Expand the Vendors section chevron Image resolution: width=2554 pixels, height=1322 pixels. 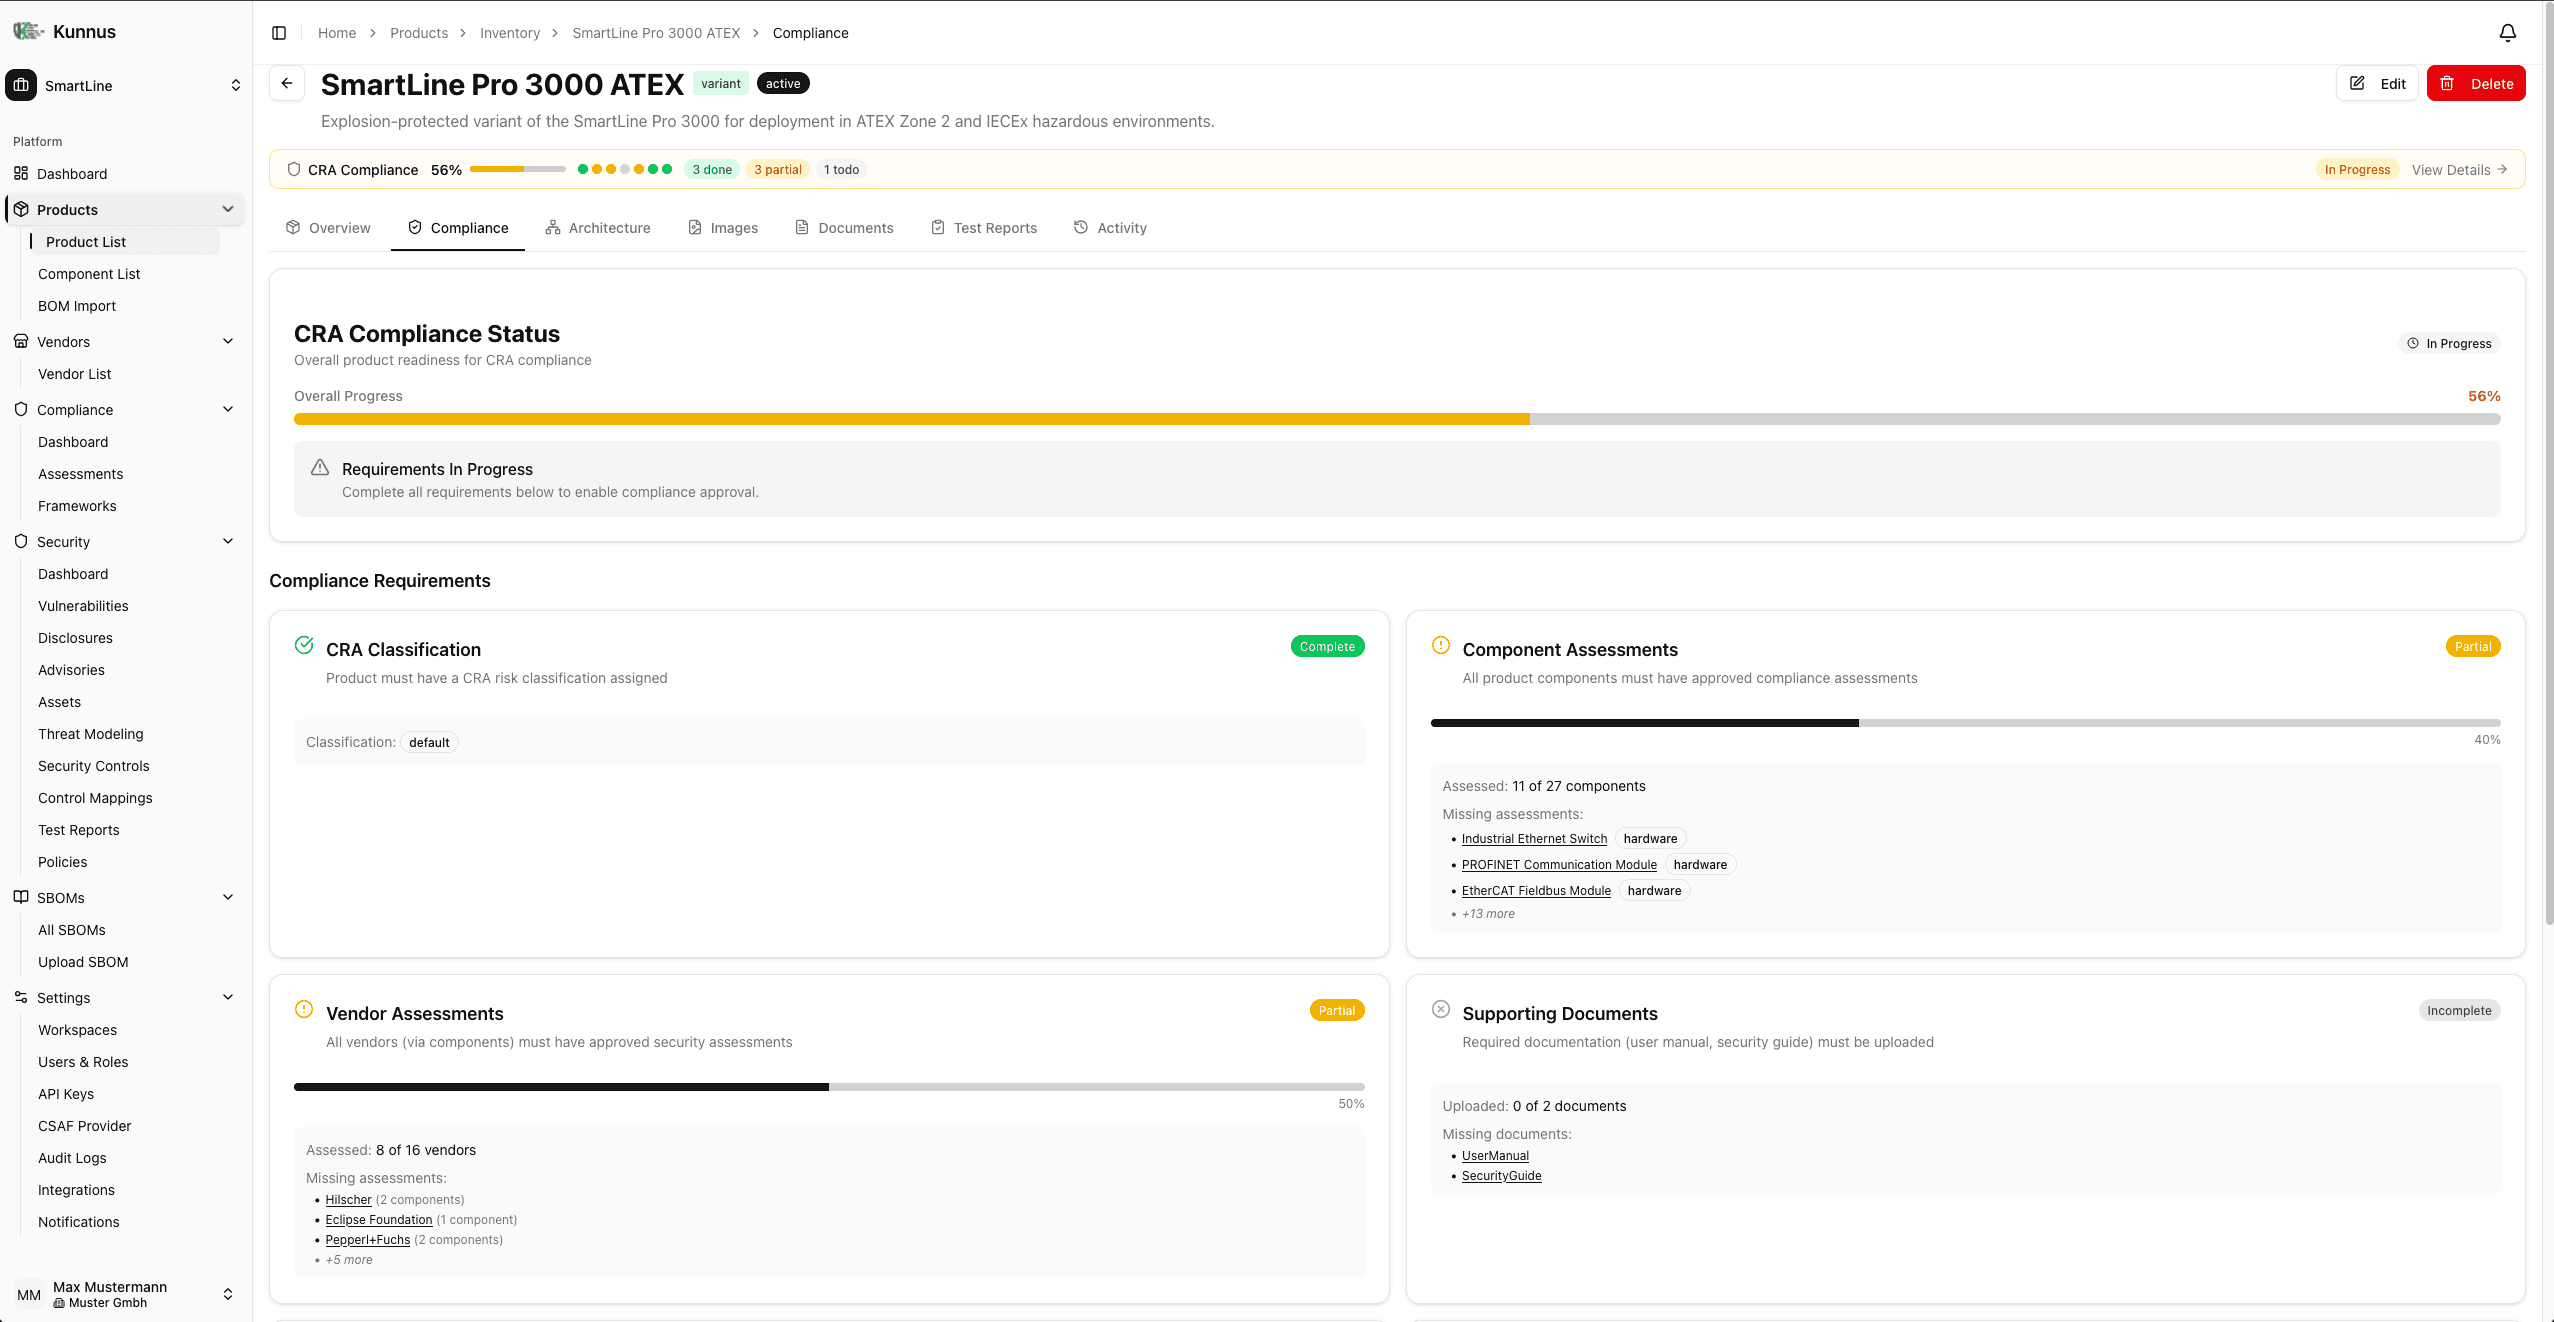point(228,341)
